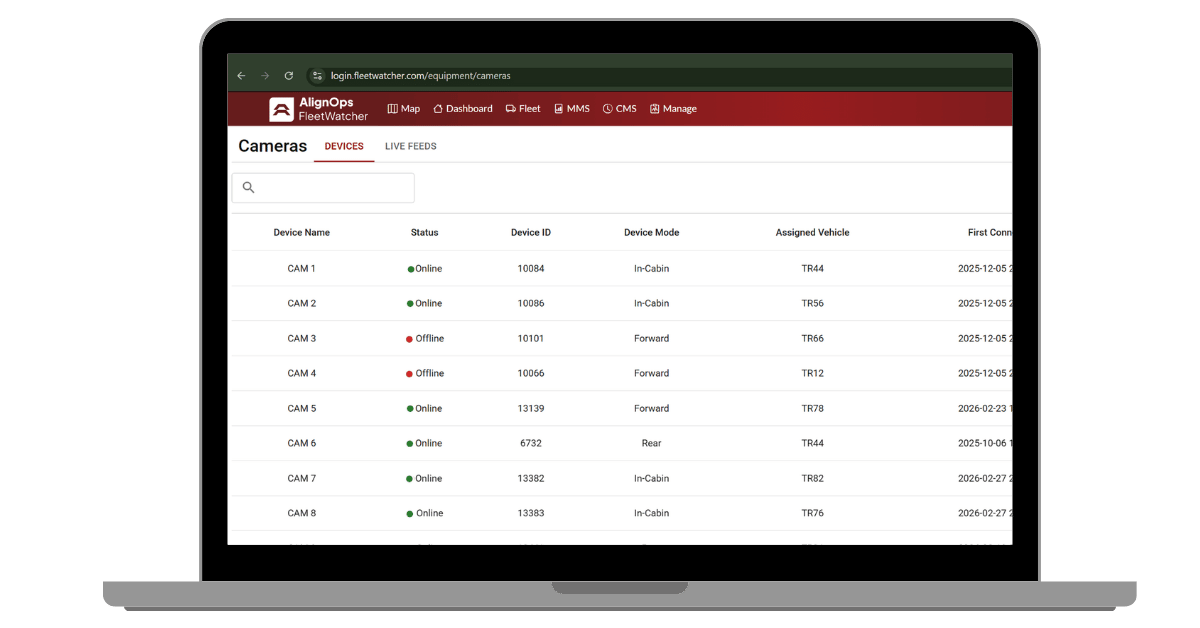Reload the page with the refresh icon
1200x628 pixels.
[x=289, y=76]
